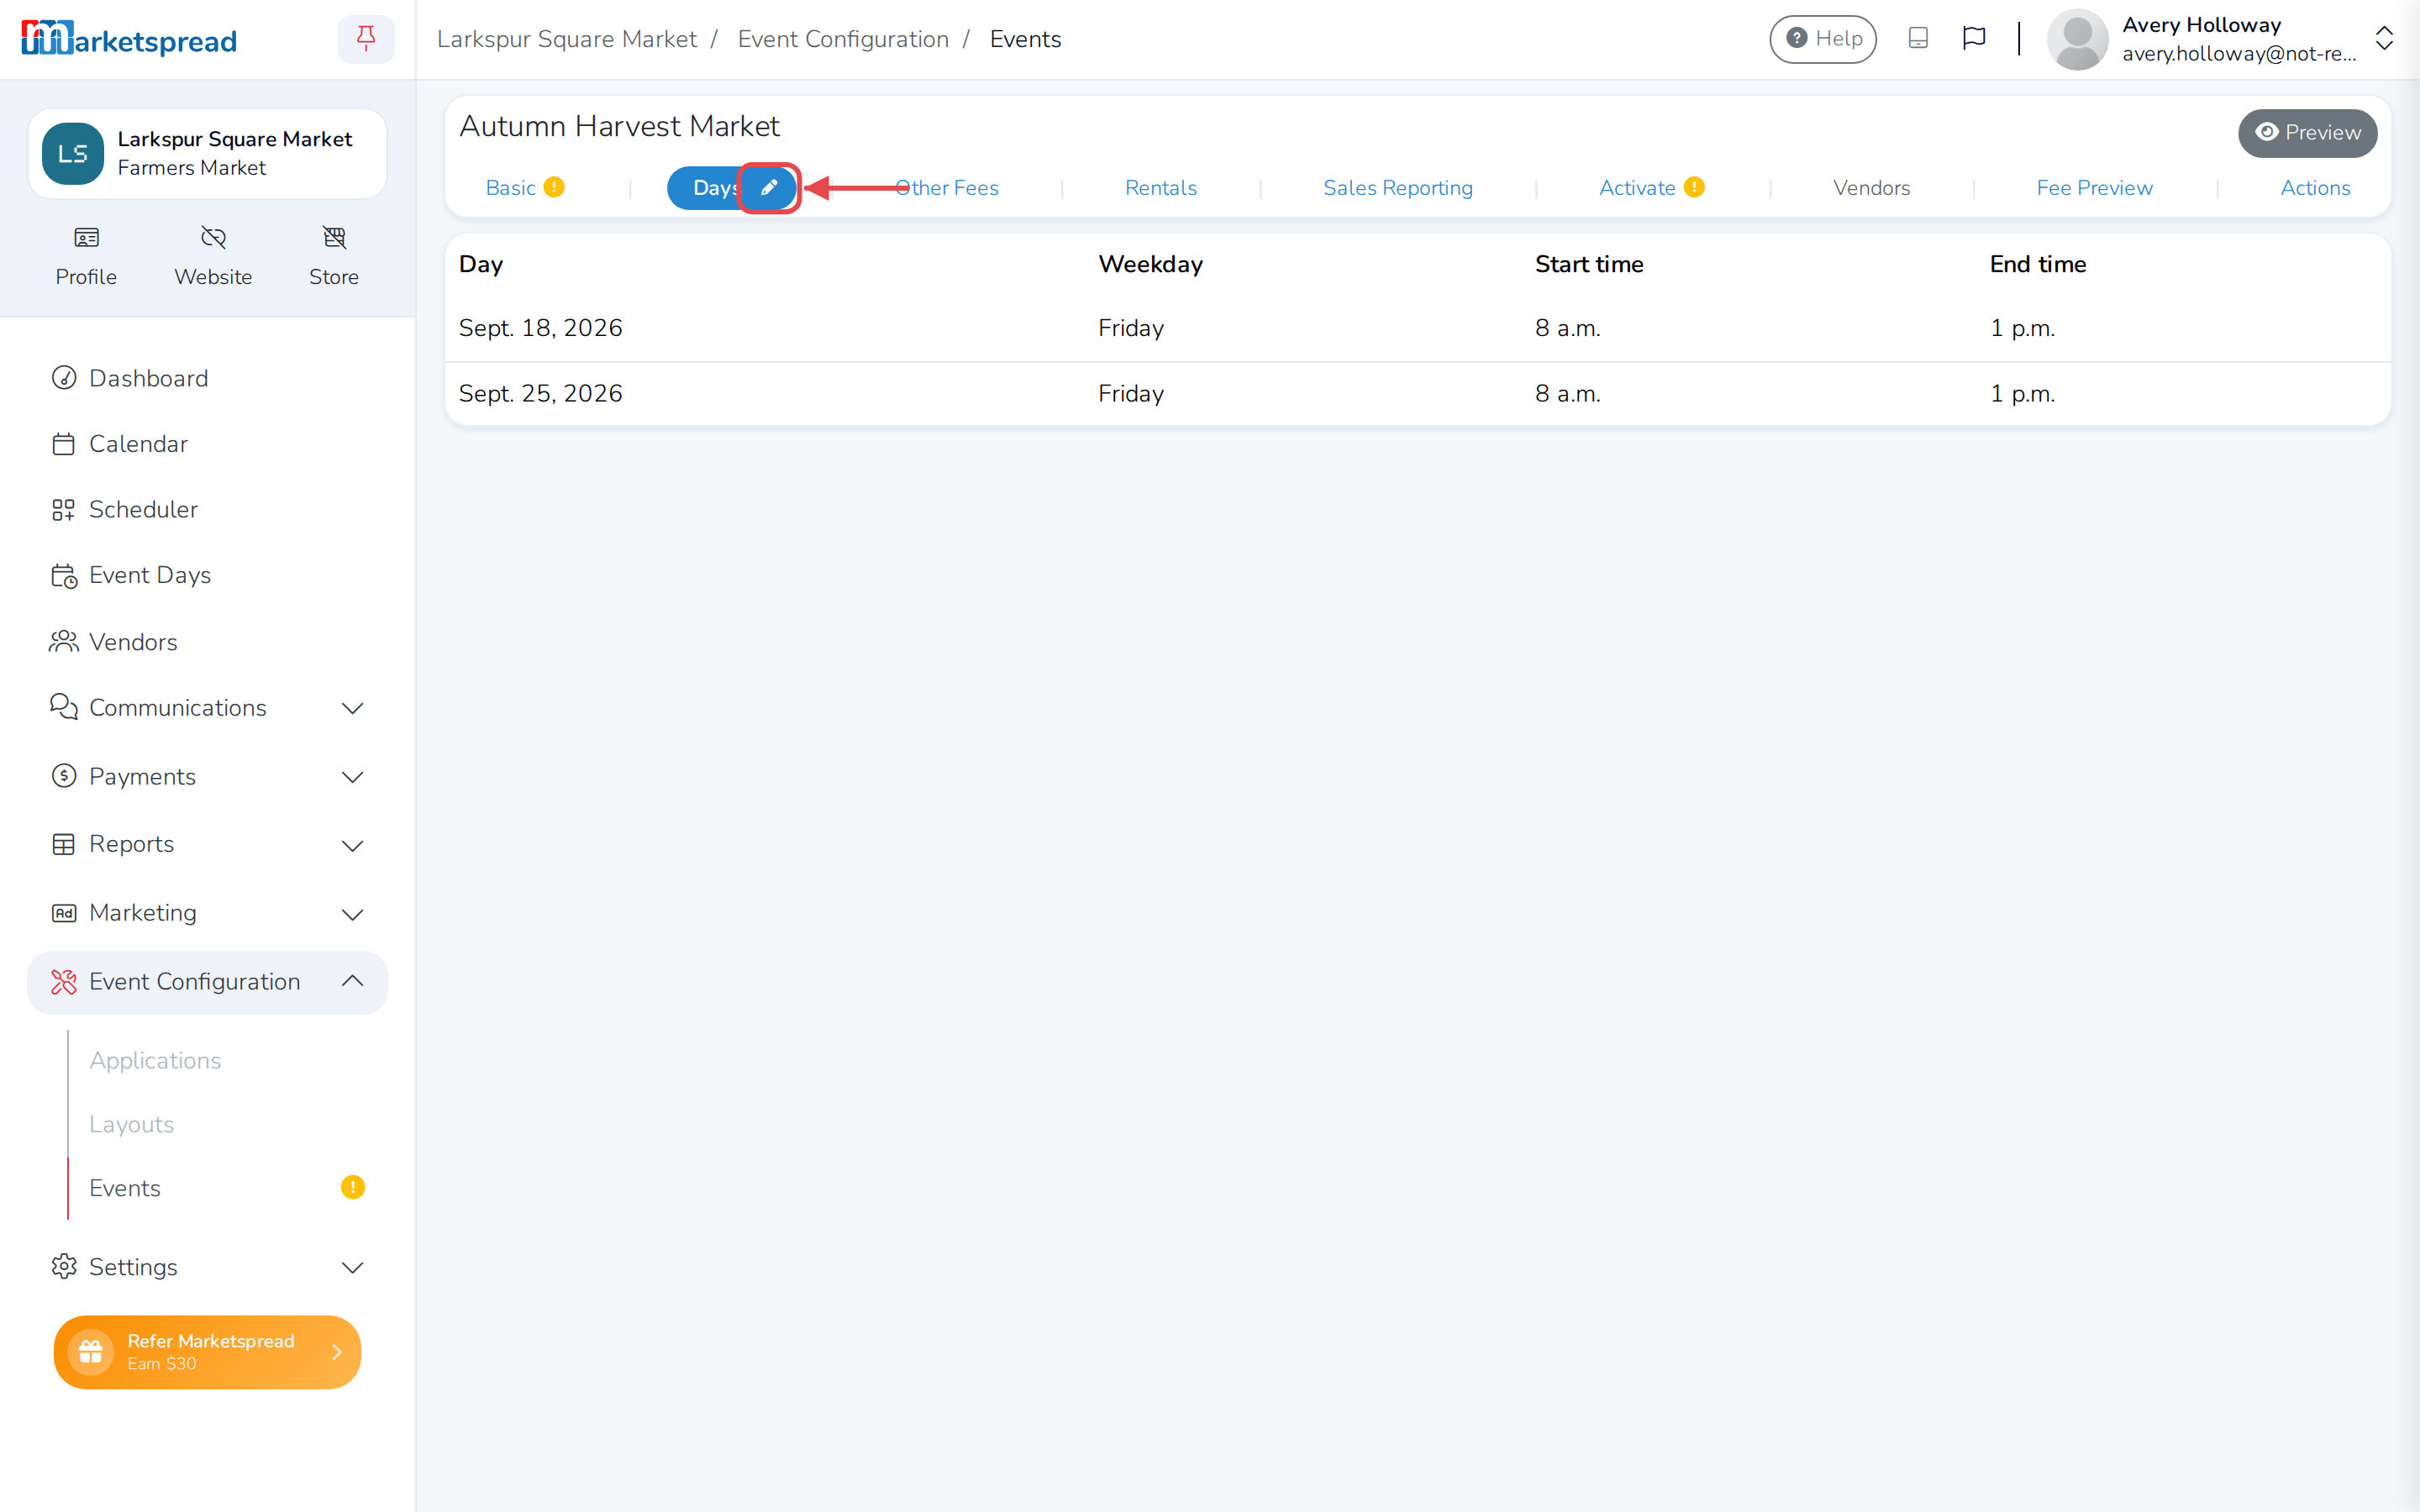Expand the Communications menu

(207, 708)
